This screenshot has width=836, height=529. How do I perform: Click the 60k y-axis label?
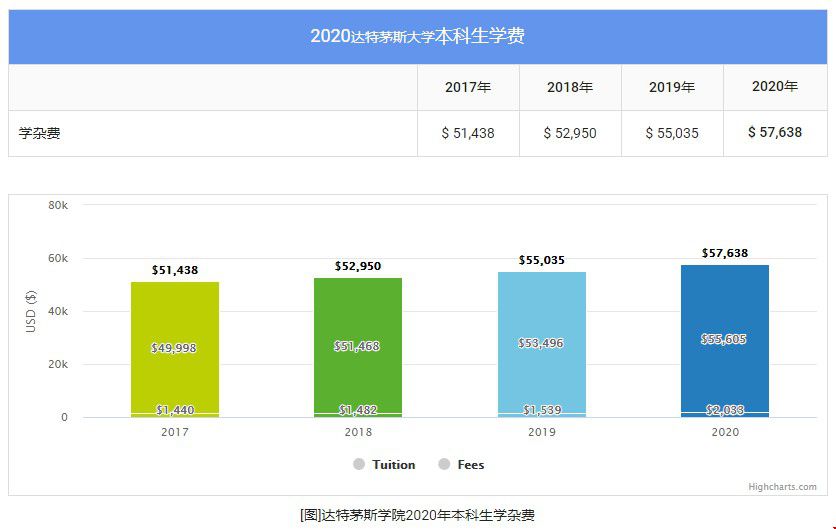coord(58,259)
